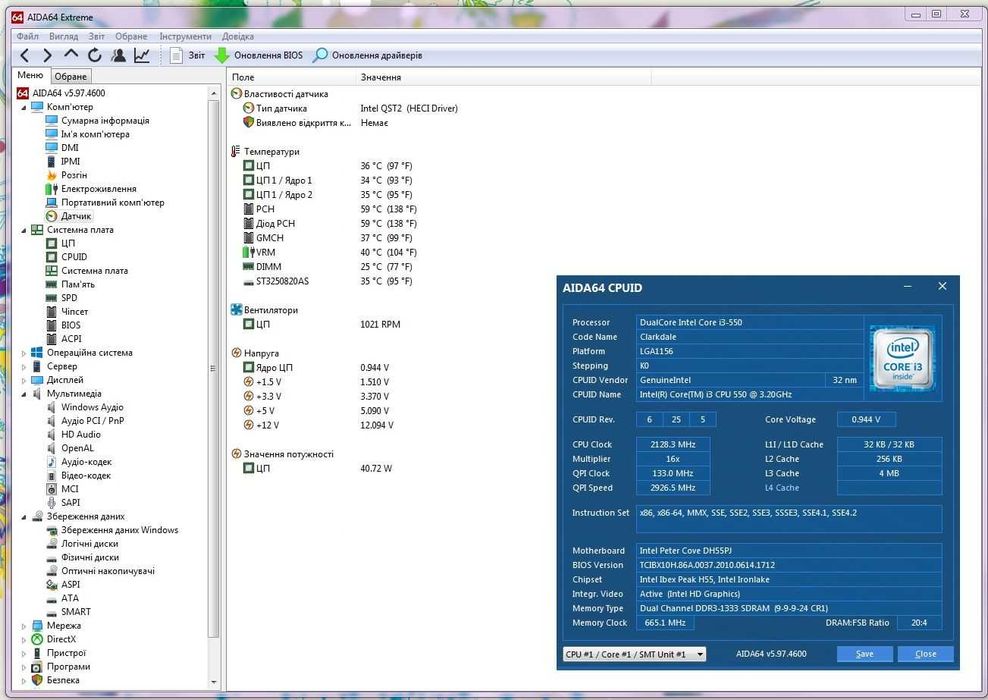Select the Датчик sensor entry
This screenshot has width=988, height=700.
69,216
